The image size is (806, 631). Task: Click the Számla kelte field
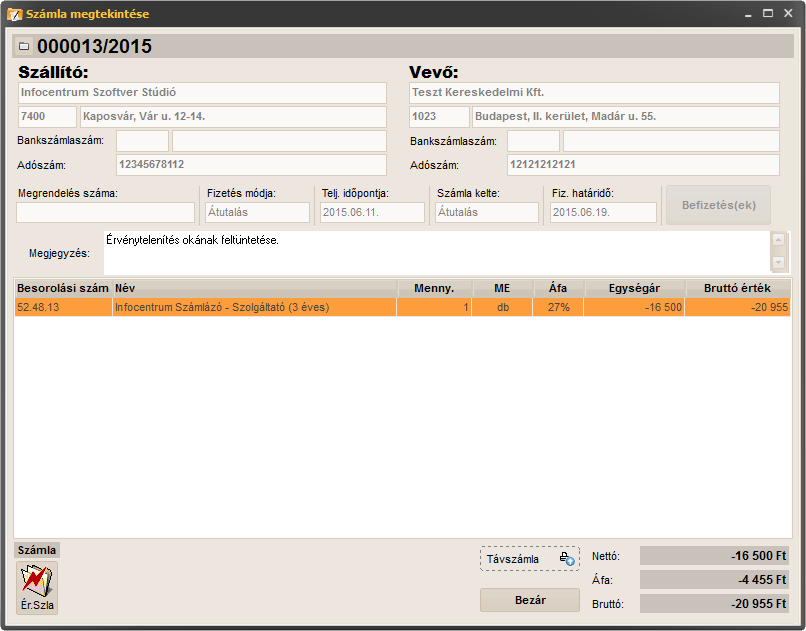tap(487, 212)
